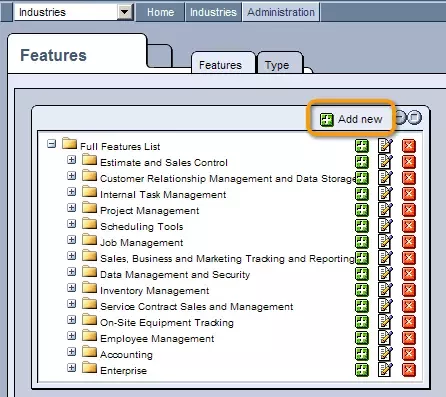This screenshot has height=397, width=446.
Task: Add item under Customer Relationship Management row
Action: click(x=362, y=178)
